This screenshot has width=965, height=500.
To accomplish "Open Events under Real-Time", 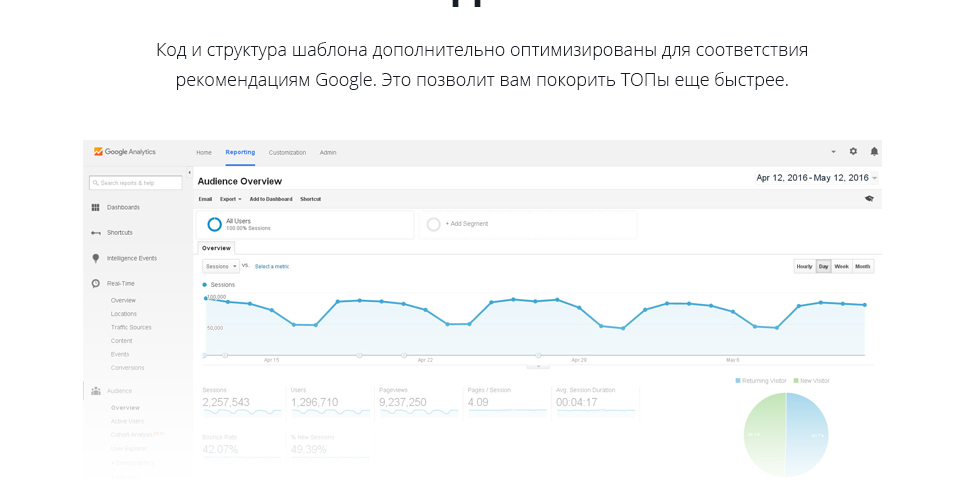I will pyautogui.click(x=120, y=355).
